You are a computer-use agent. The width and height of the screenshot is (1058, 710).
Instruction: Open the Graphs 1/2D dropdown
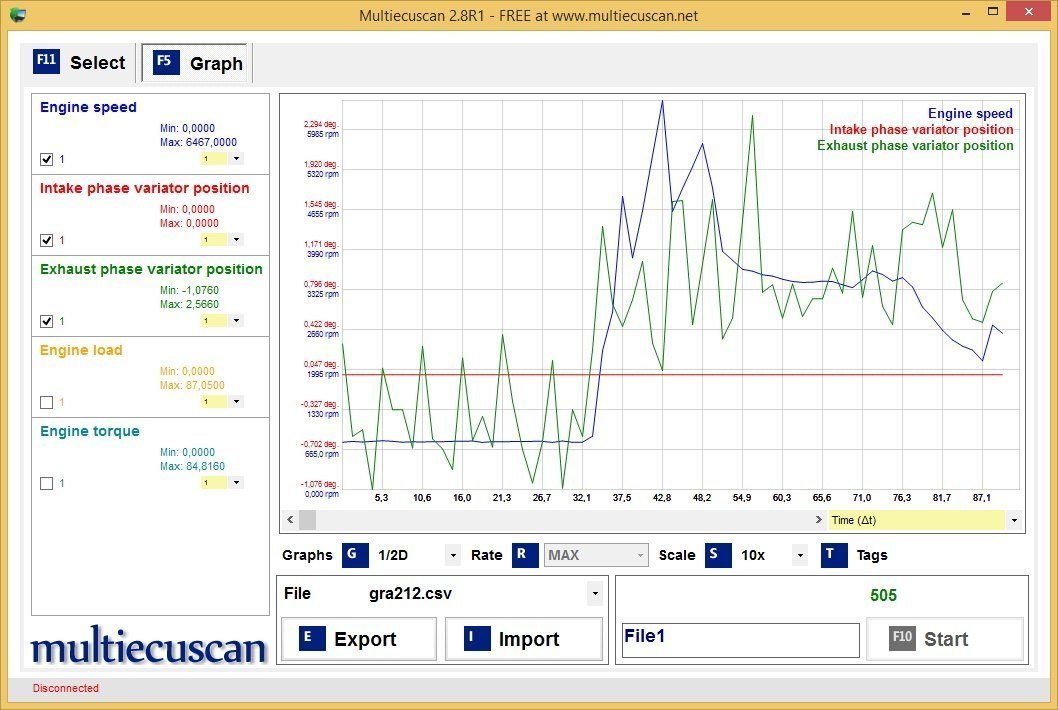[453, 555]
